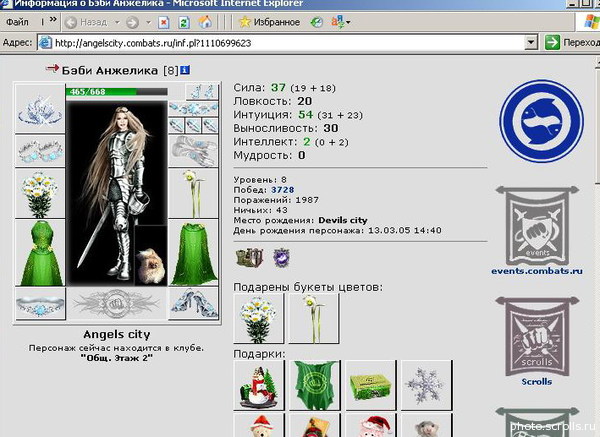Click the crystal belt item slot
The width and height of the screenshot is (600, 437).
click(40, 304)
